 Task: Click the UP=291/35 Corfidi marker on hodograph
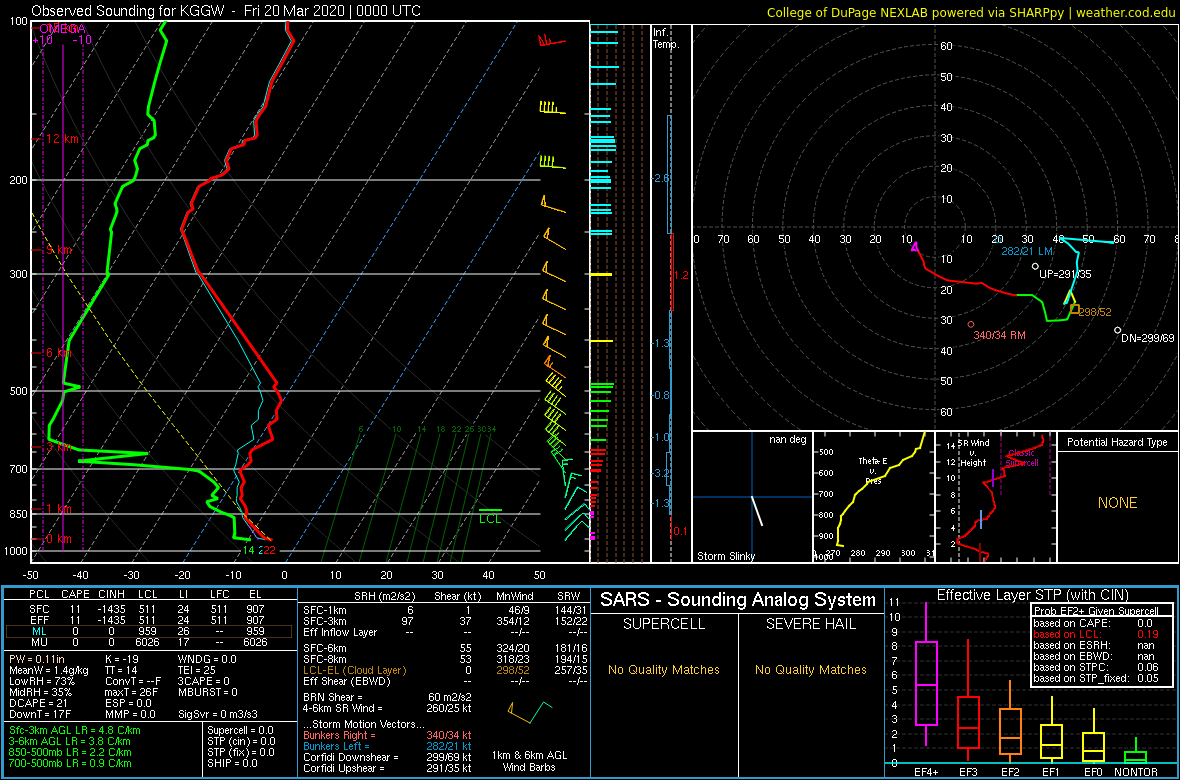(x=1036, y=266)
